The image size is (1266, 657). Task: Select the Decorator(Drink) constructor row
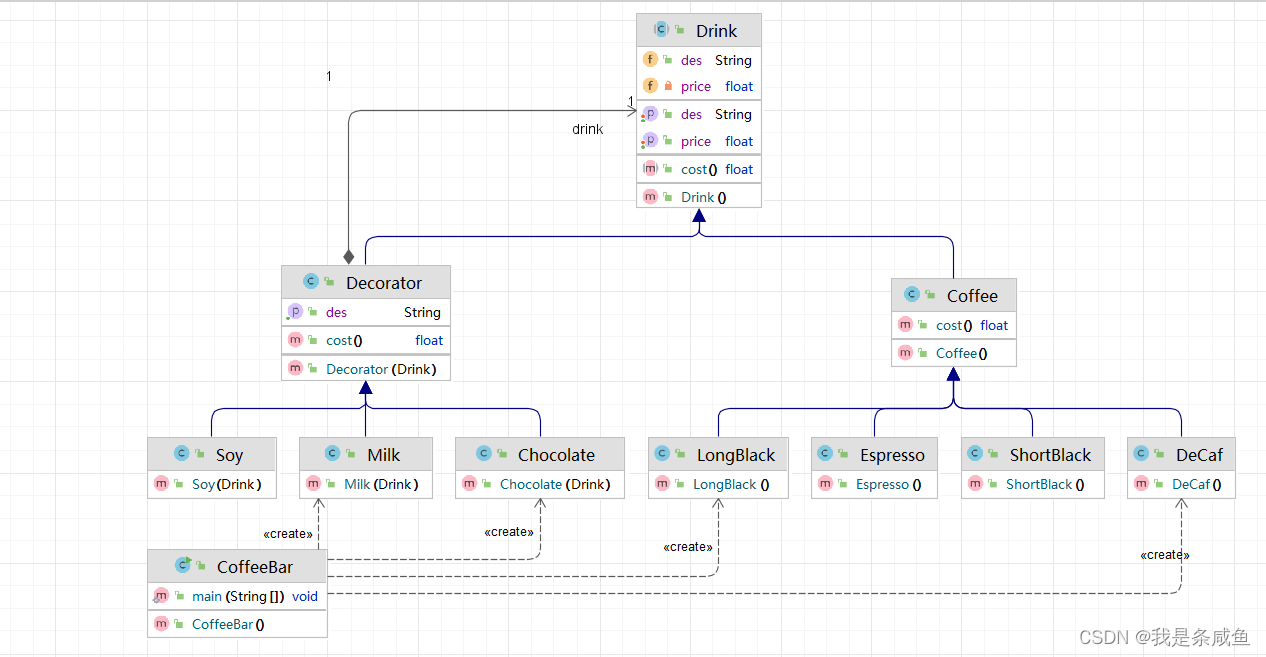tap(366, 369)
